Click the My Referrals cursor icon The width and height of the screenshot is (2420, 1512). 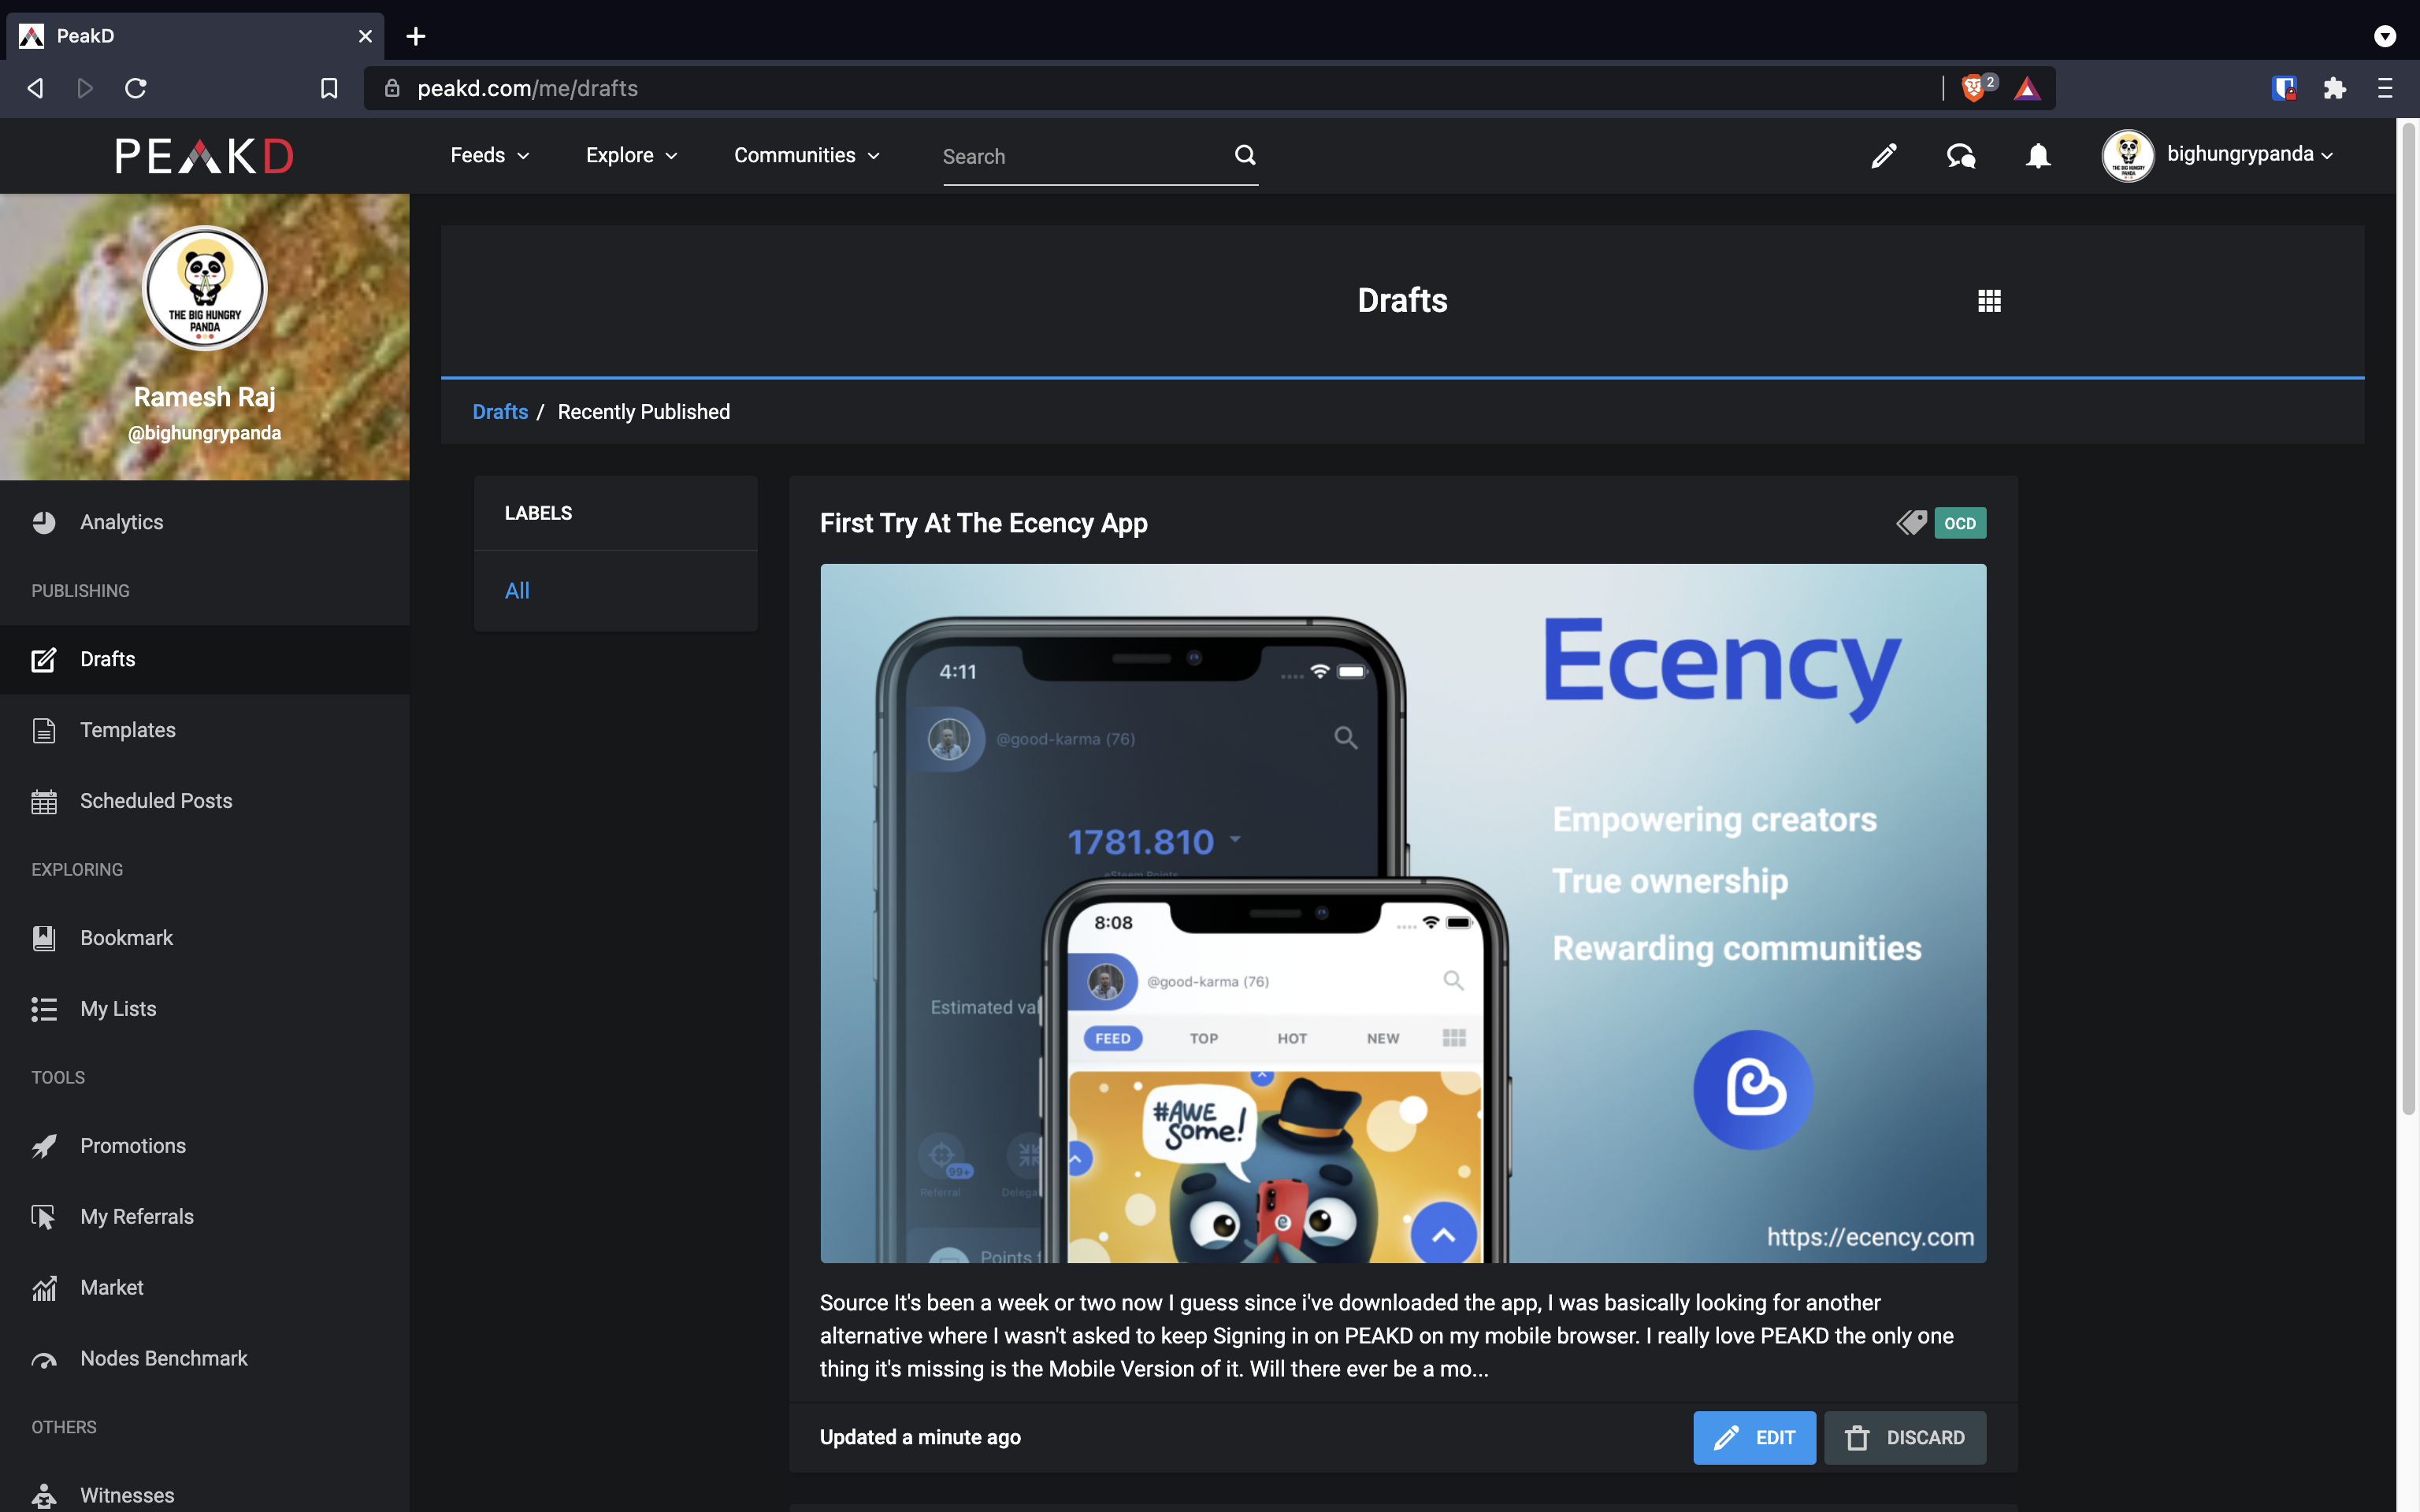44,1217
